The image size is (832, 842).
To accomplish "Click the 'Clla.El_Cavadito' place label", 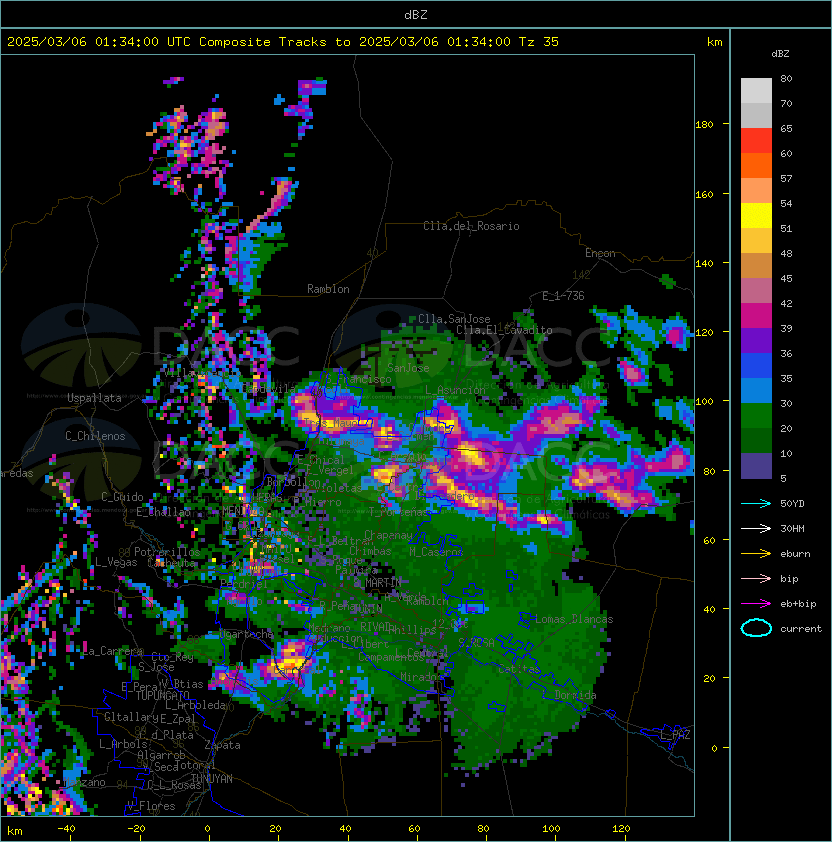I will coord(504,330).
